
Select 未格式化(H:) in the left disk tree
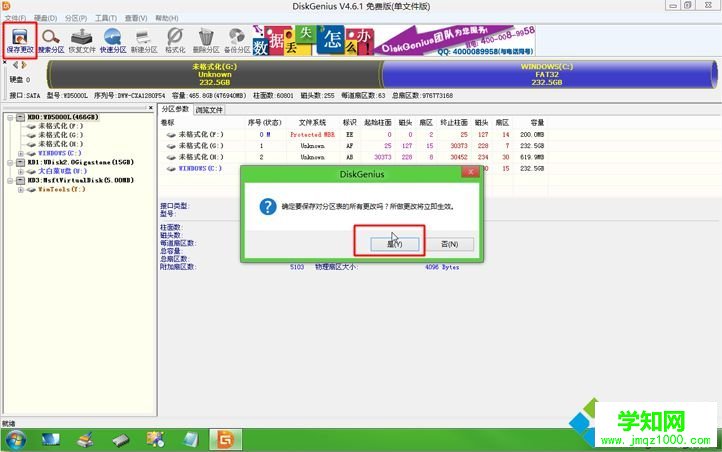coord(60,144)
